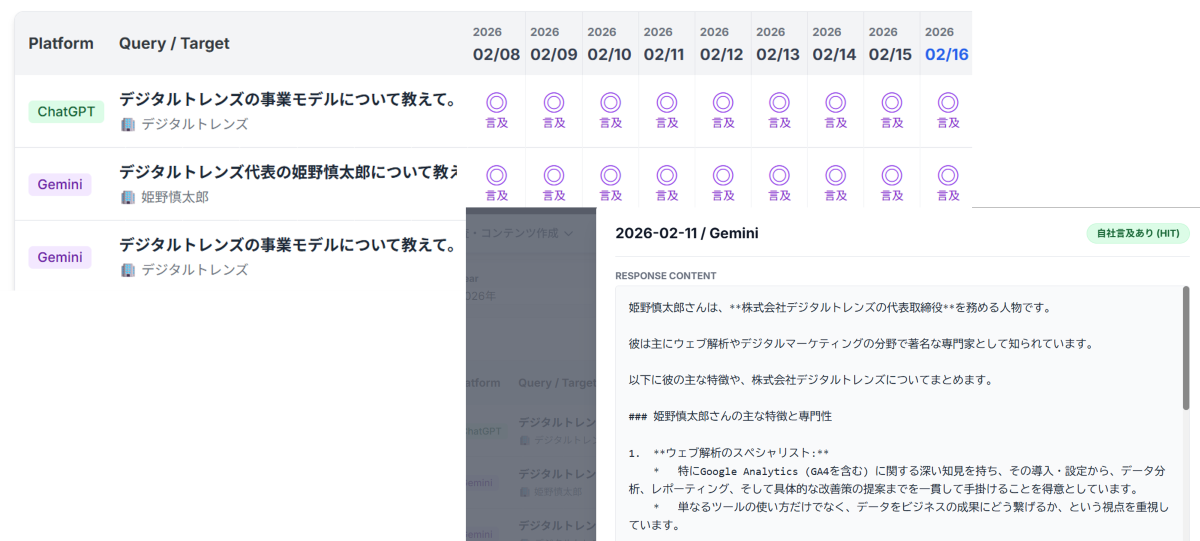This screenshot has width=1200, height=541.
Task: Open ChatGPT row mention icon for 02/08
Action: click(497, 102)
